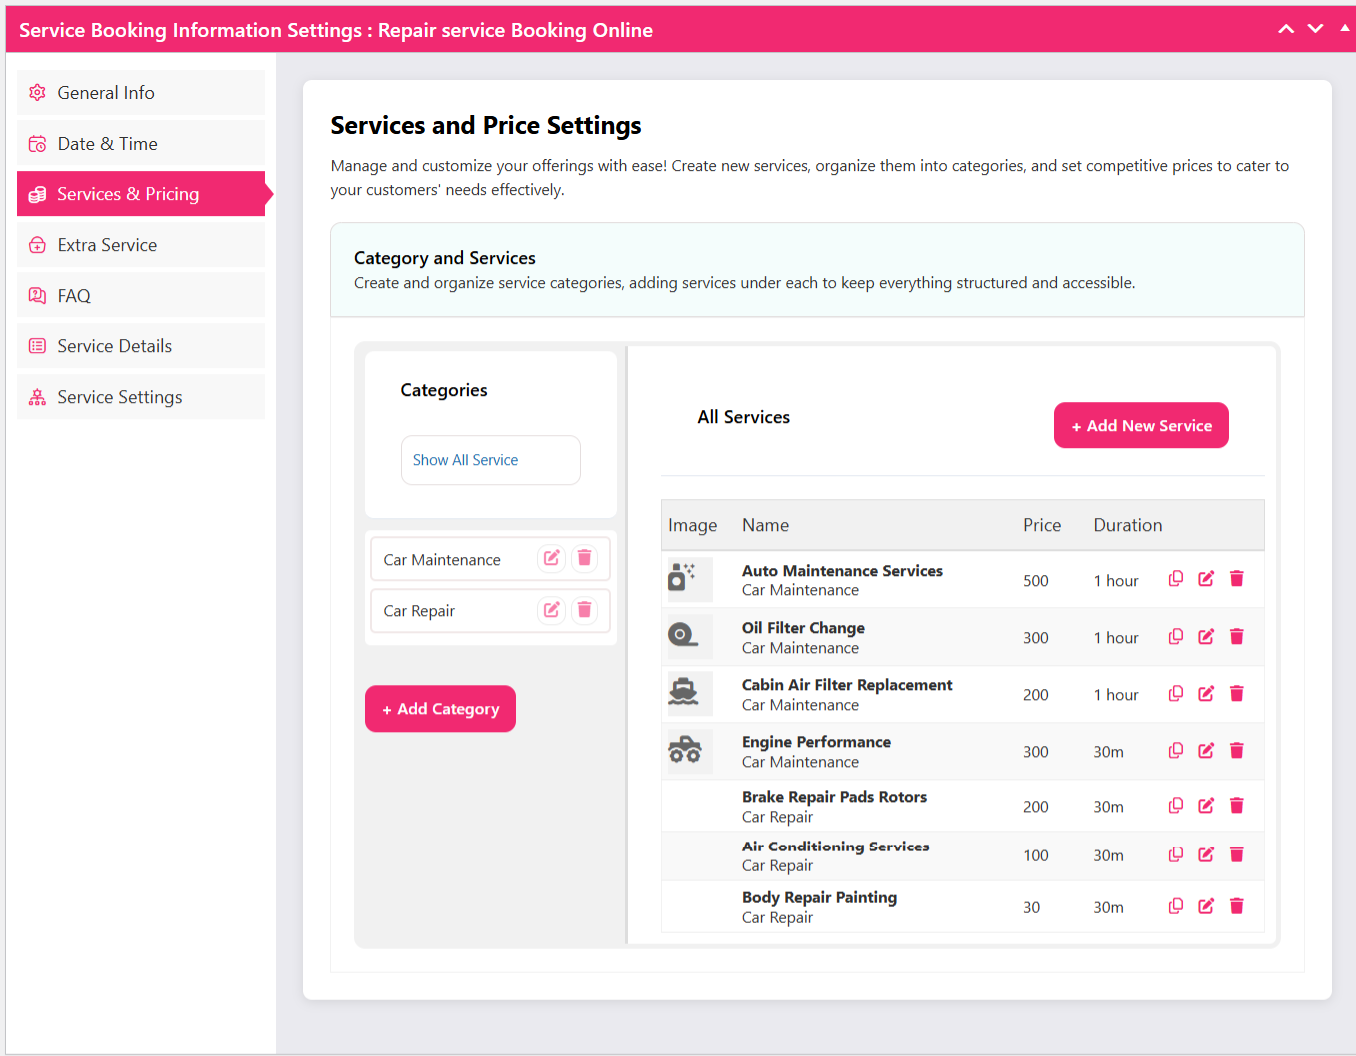1356x1056 pixels.
Task: Delete the Cabin Air Filter Replacement service
Action: tap(1237, 694)
